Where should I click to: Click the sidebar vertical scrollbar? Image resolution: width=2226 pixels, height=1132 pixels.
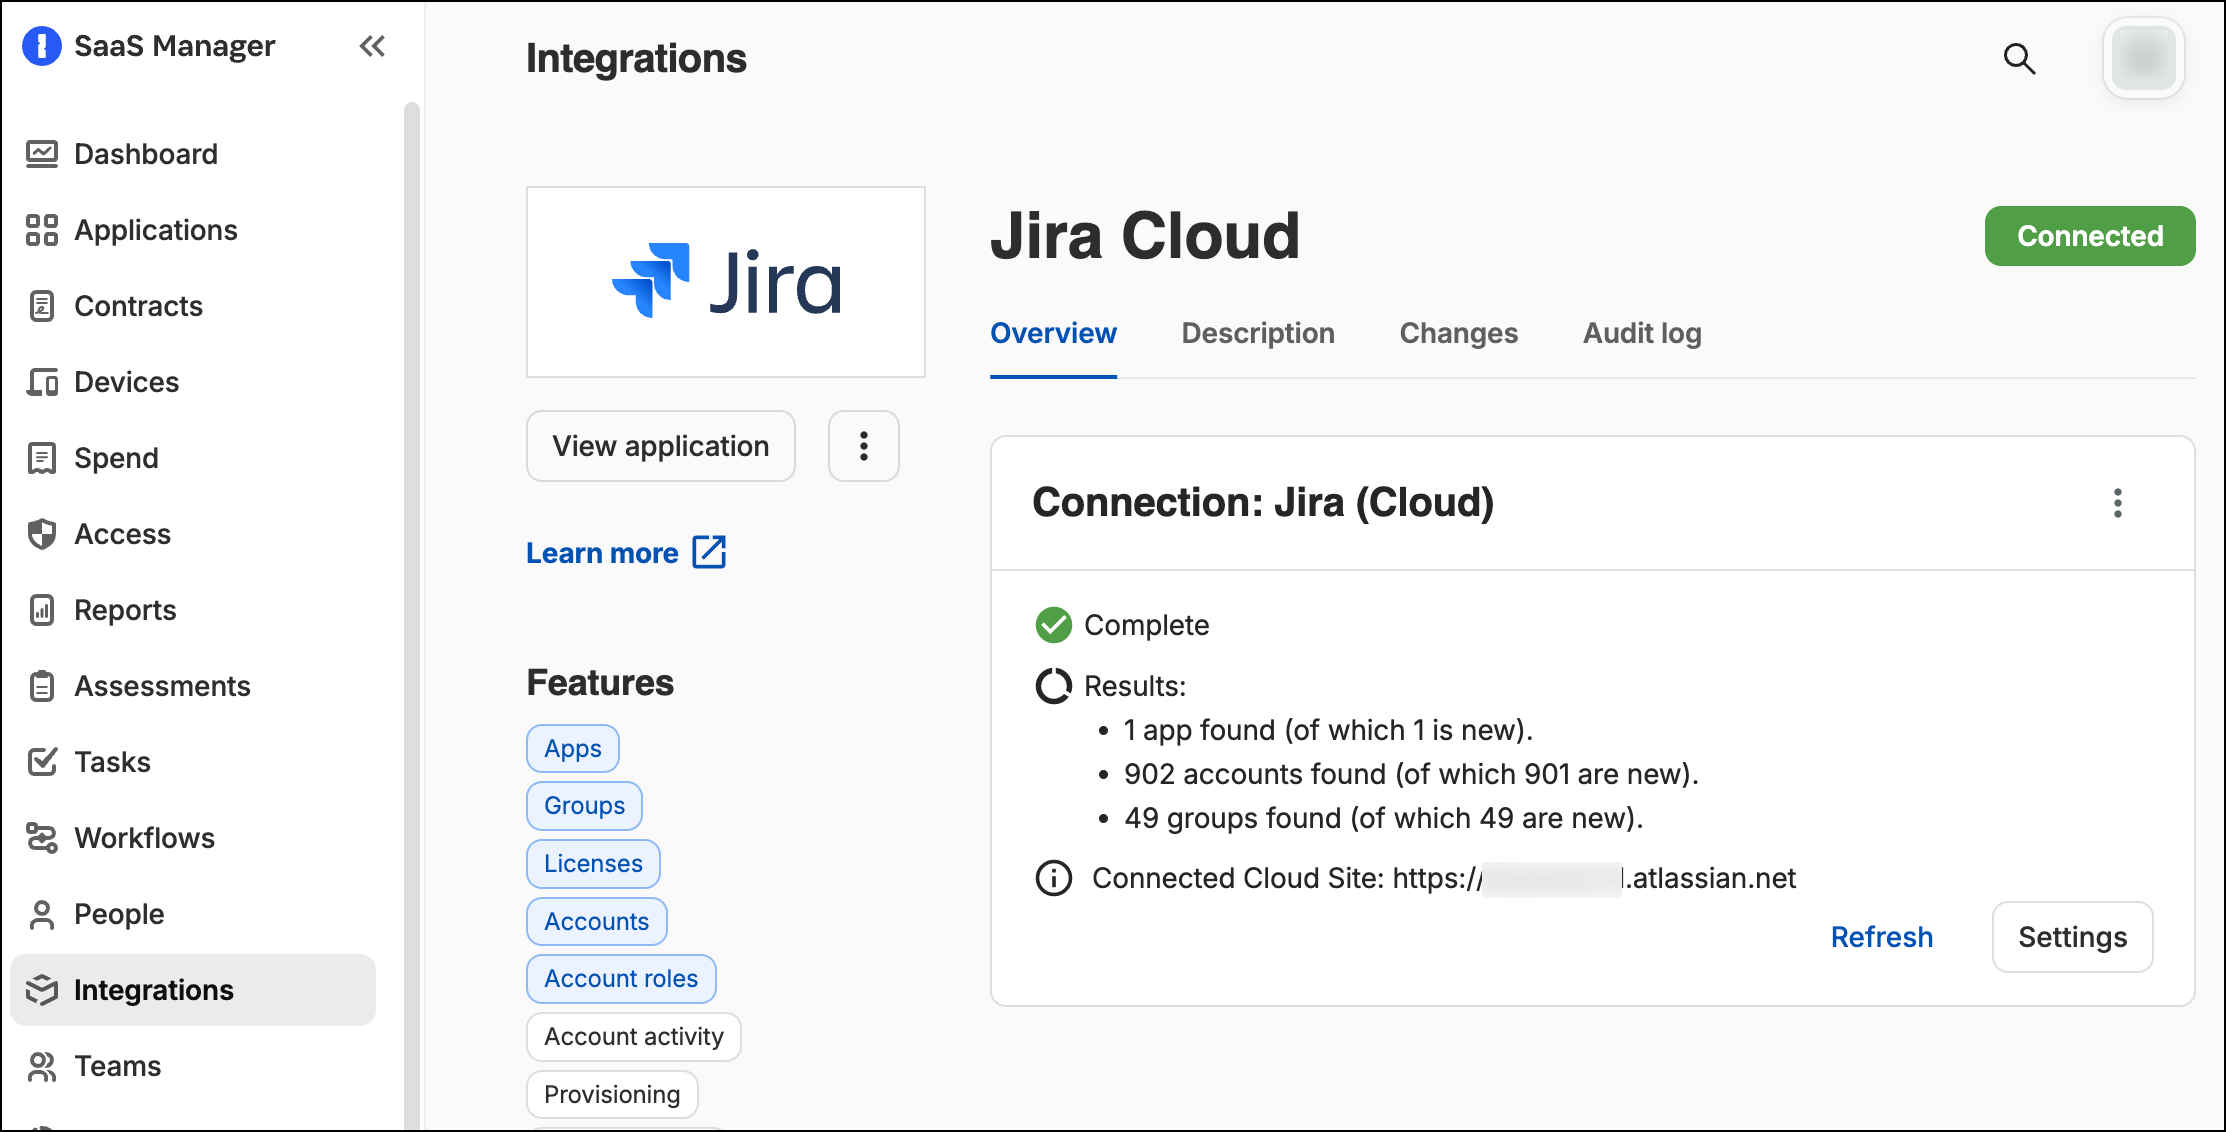[412, 615]
